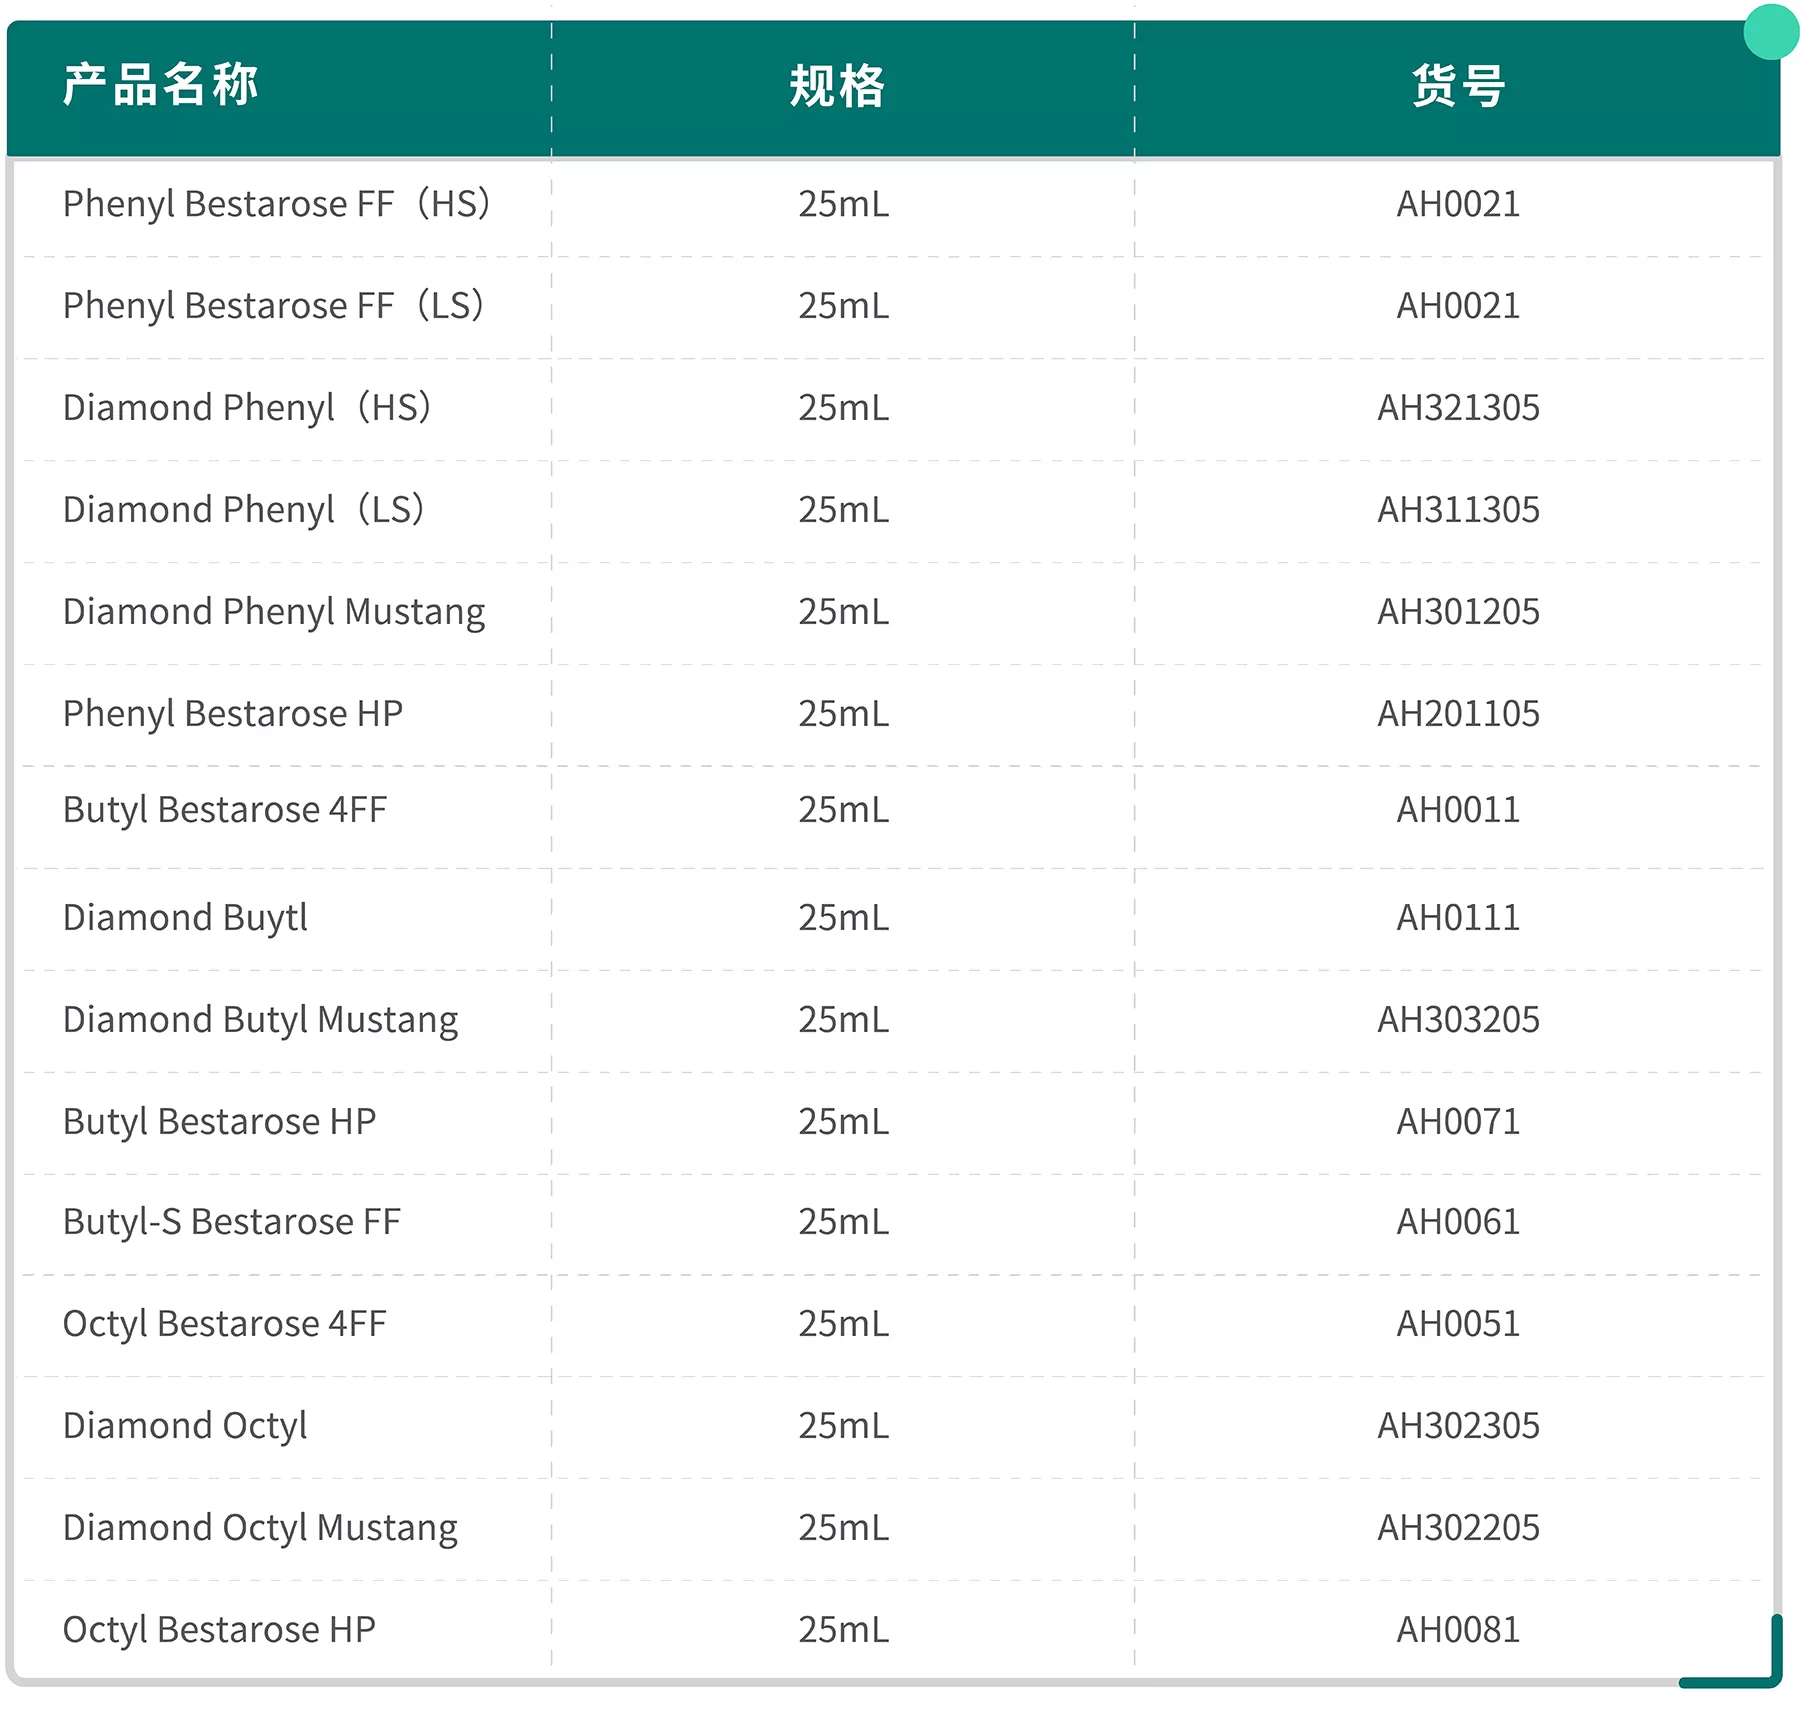
Task: Click catalog number AH0051
Action: click(x=1458, y=1324)
